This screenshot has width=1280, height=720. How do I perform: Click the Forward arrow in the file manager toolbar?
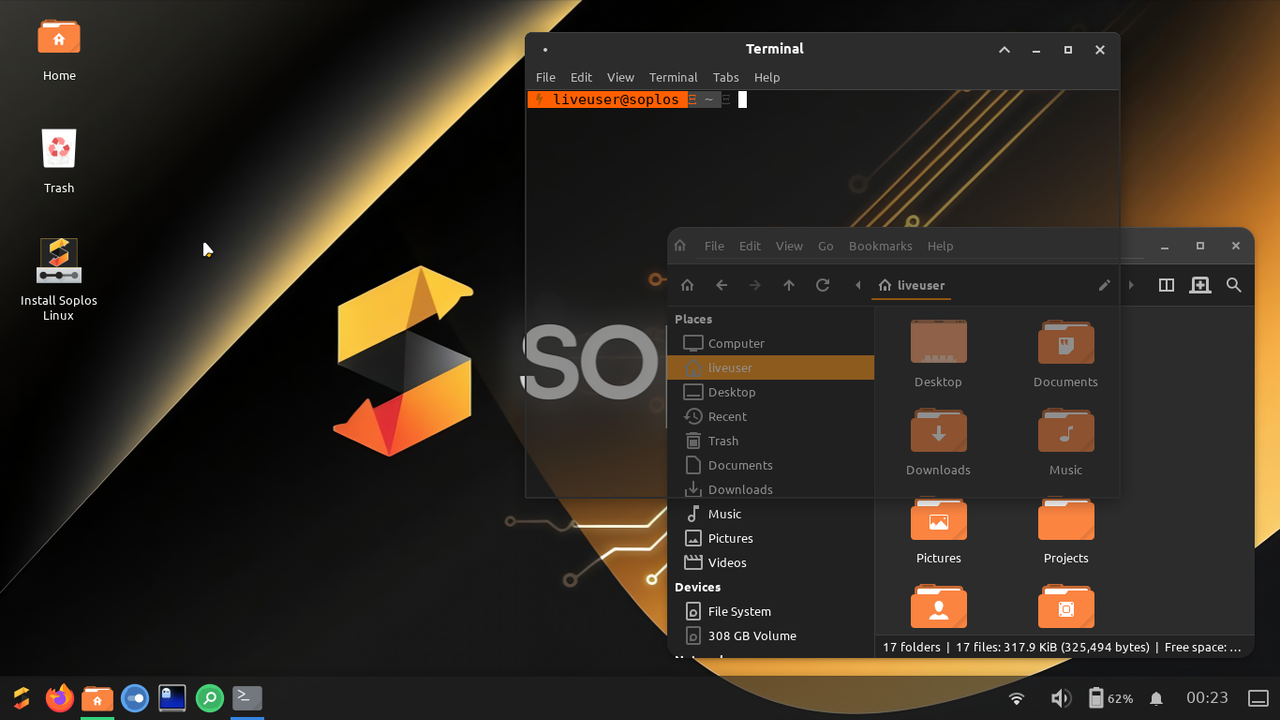point(755,285)
